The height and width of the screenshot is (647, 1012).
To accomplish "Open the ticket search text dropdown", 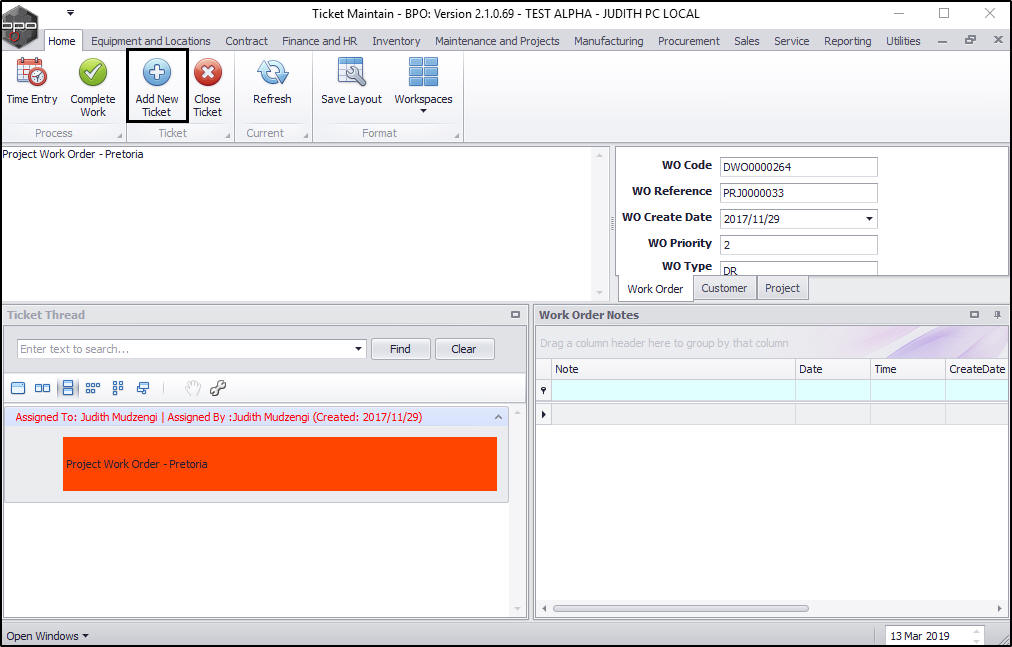I will pos(358,349).
